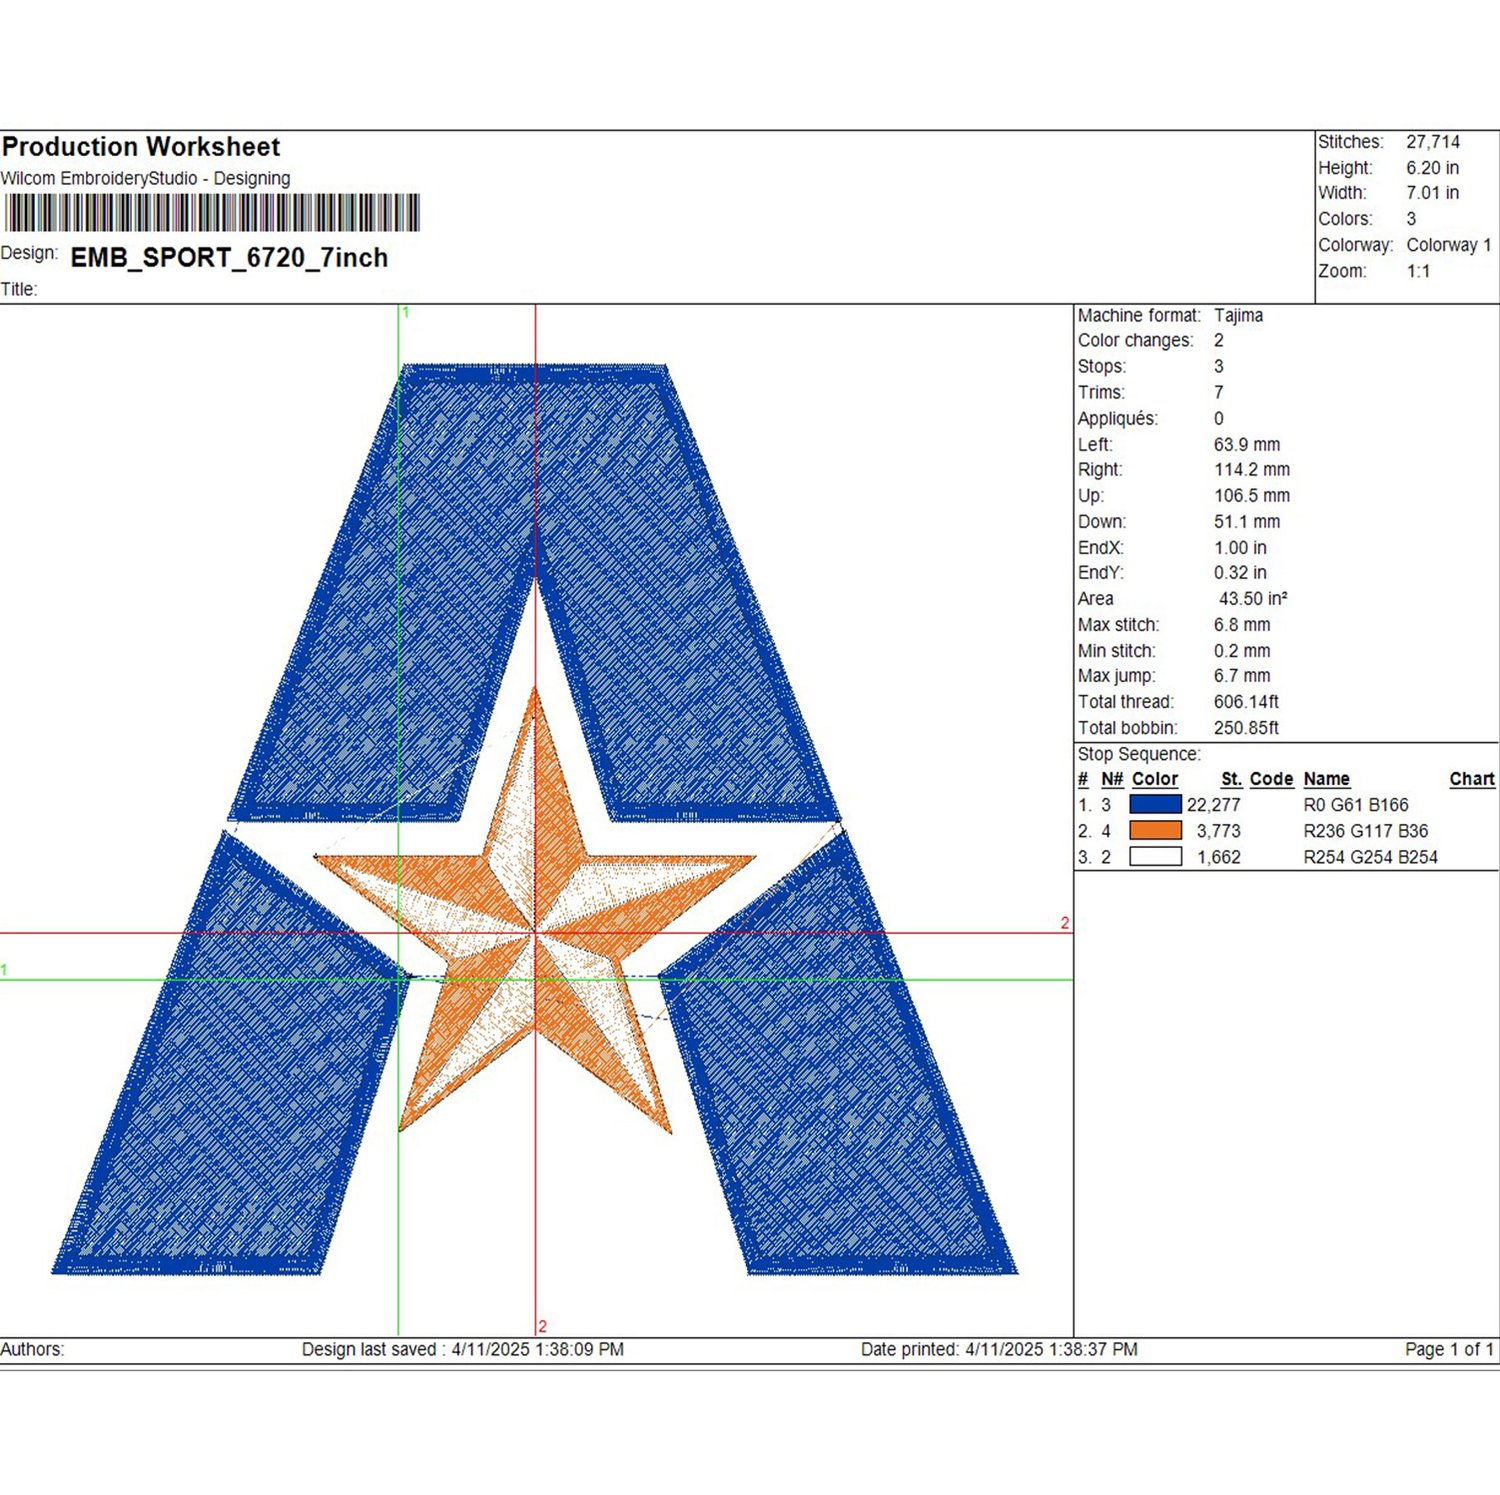Select the color name 'R0 G61 B166'
This screenshot has width=1500, height=1495.
pos(1356,805)
